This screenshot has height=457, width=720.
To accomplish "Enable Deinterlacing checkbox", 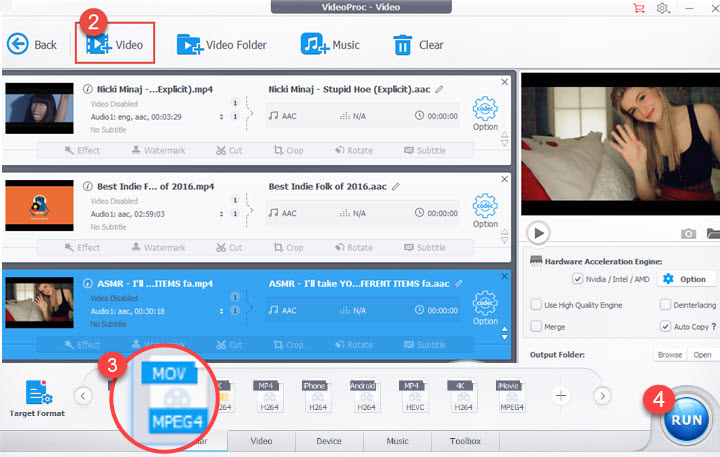I will tap(665, 305).
